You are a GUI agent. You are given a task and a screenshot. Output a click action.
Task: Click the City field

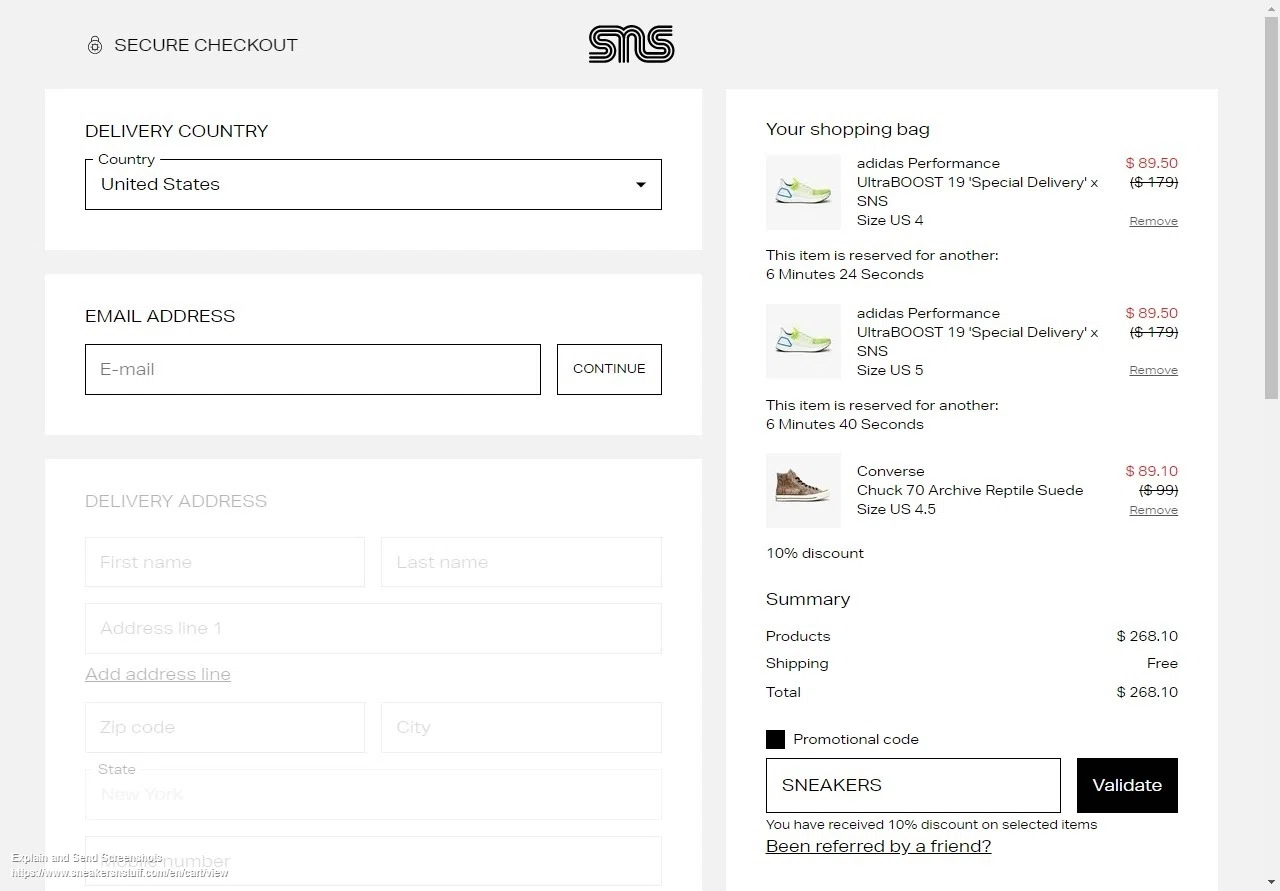pyautogui.click(x=521, y=727)
